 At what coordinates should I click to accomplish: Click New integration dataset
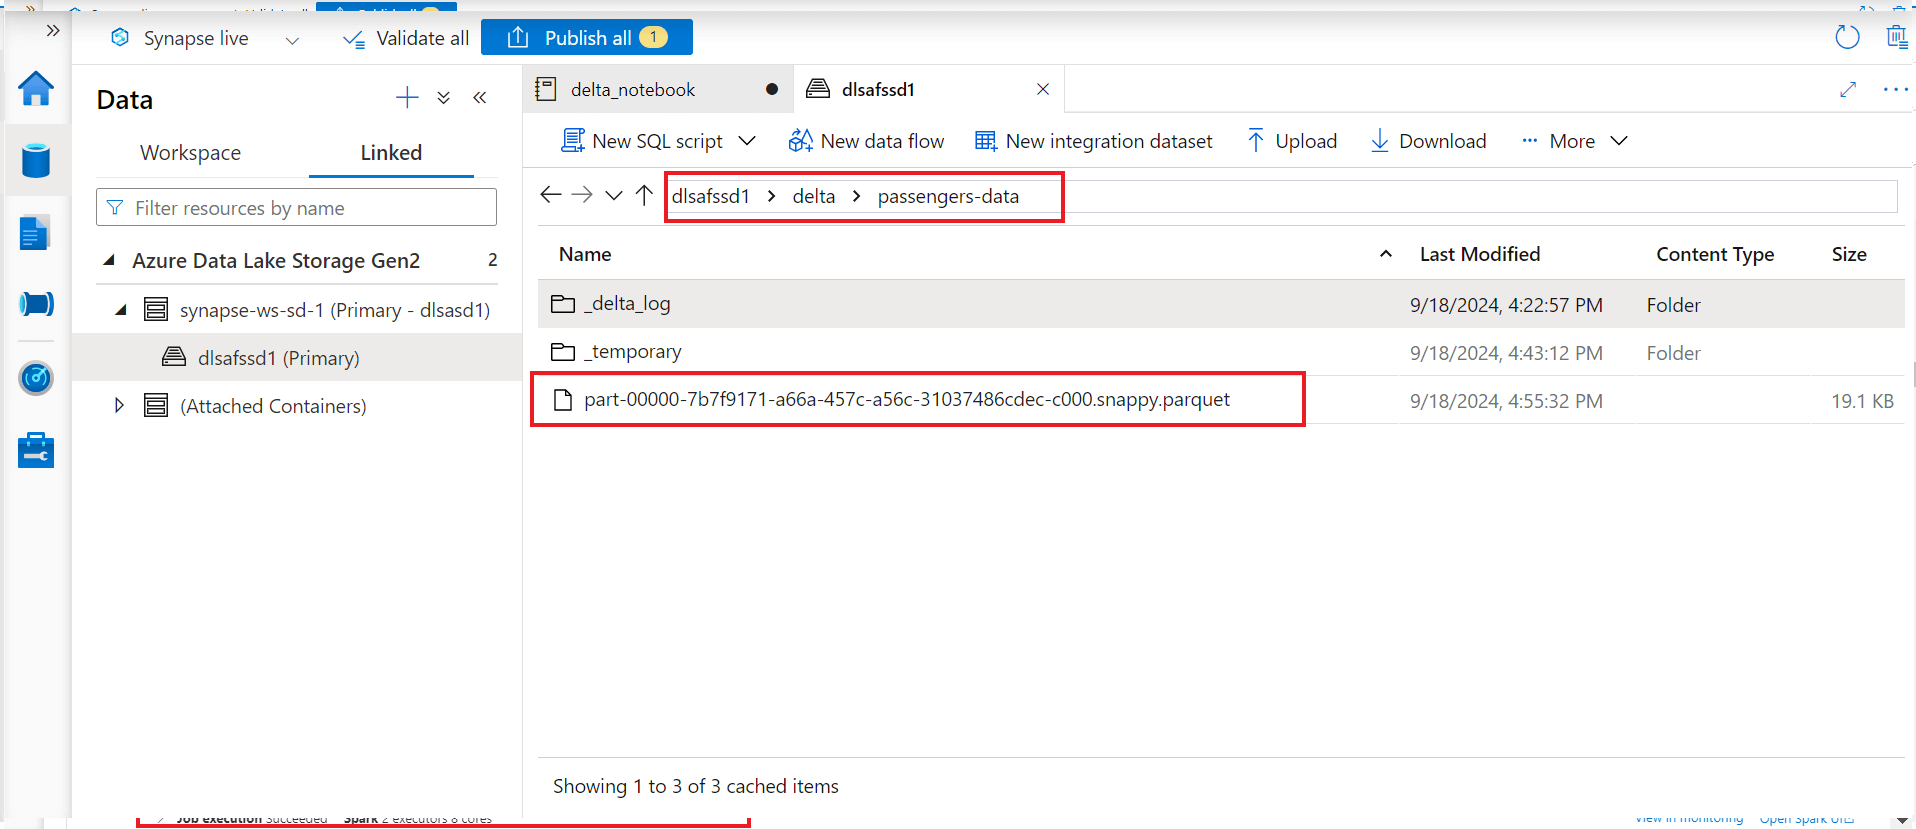[x=1093, y=141]
